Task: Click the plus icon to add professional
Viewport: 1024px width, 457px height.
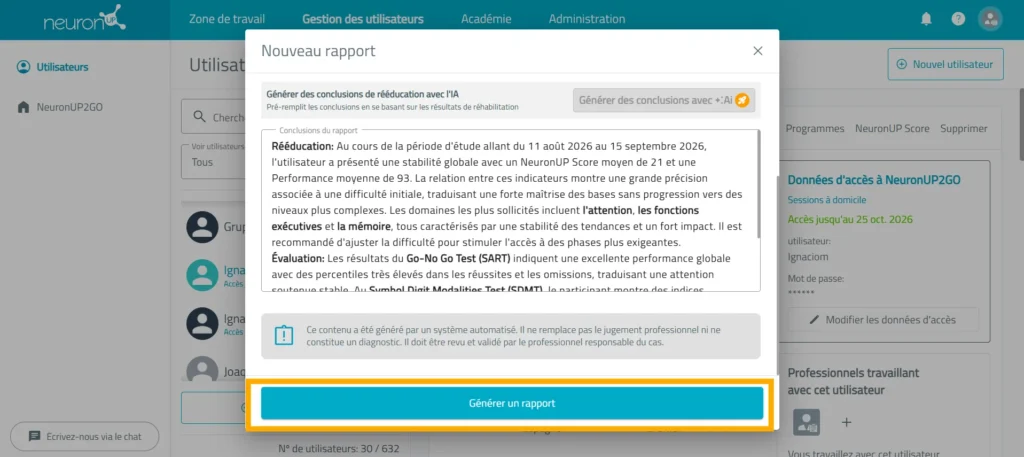Action: [846, 422]
